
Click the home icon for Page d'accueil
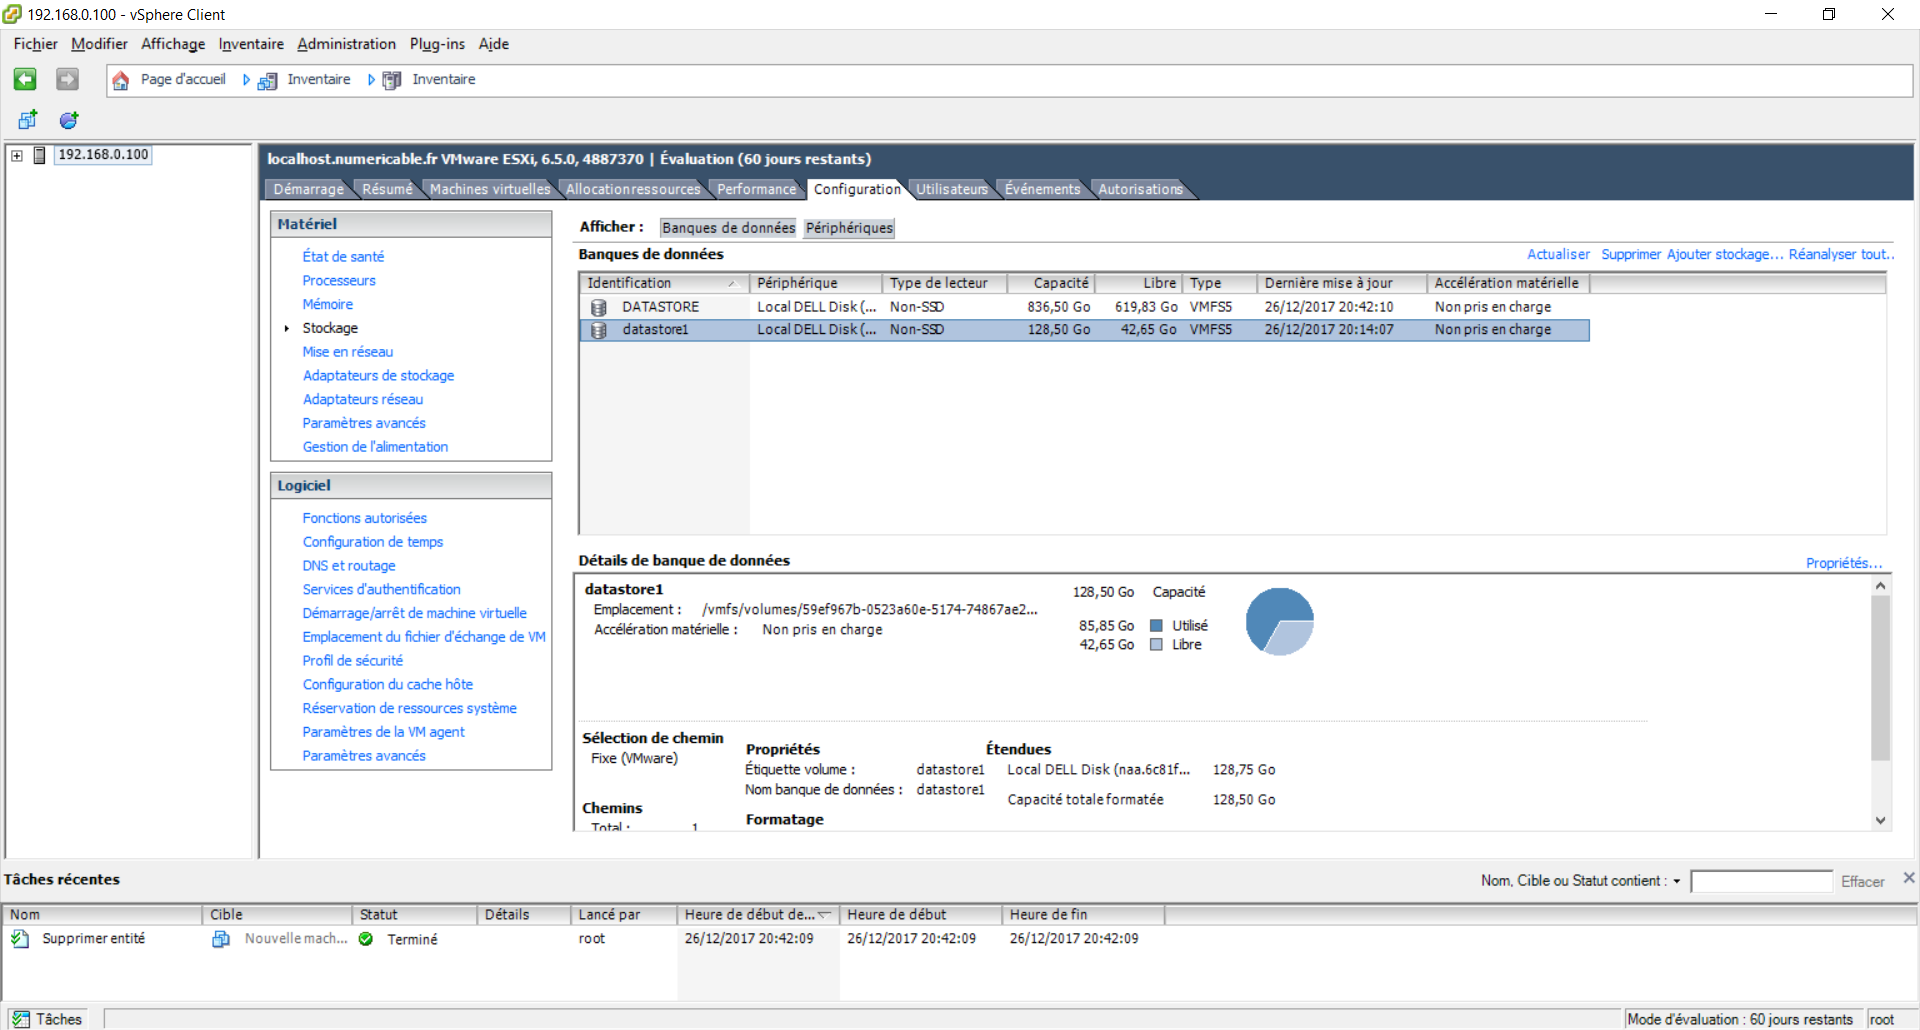pos(120,80)
